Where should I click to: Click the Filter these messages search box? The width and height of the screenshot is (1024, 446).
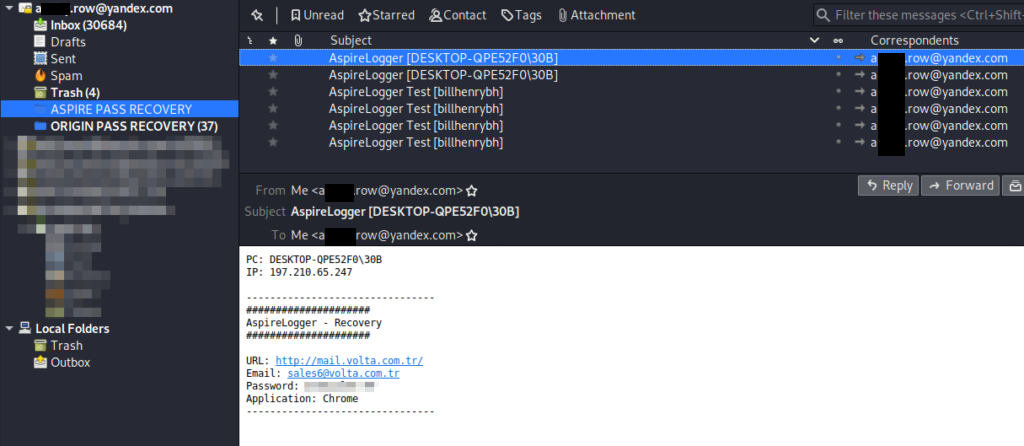(x=919, y=15)
